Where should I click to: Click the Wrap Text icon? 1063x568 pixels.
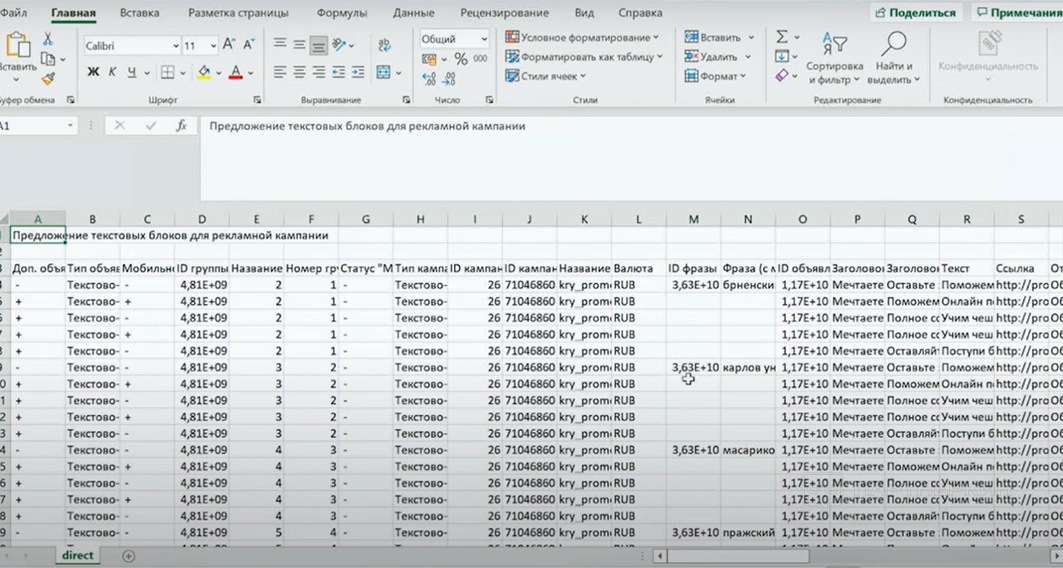tap(385, 46)
